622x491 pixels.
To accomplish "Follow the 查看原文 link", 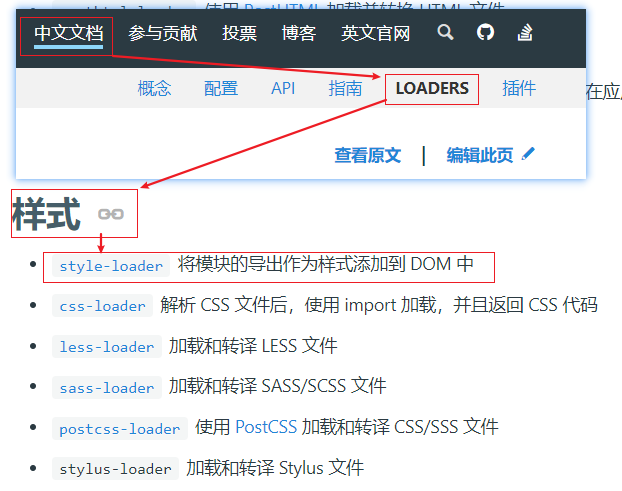I will click(x=368, y=155).
